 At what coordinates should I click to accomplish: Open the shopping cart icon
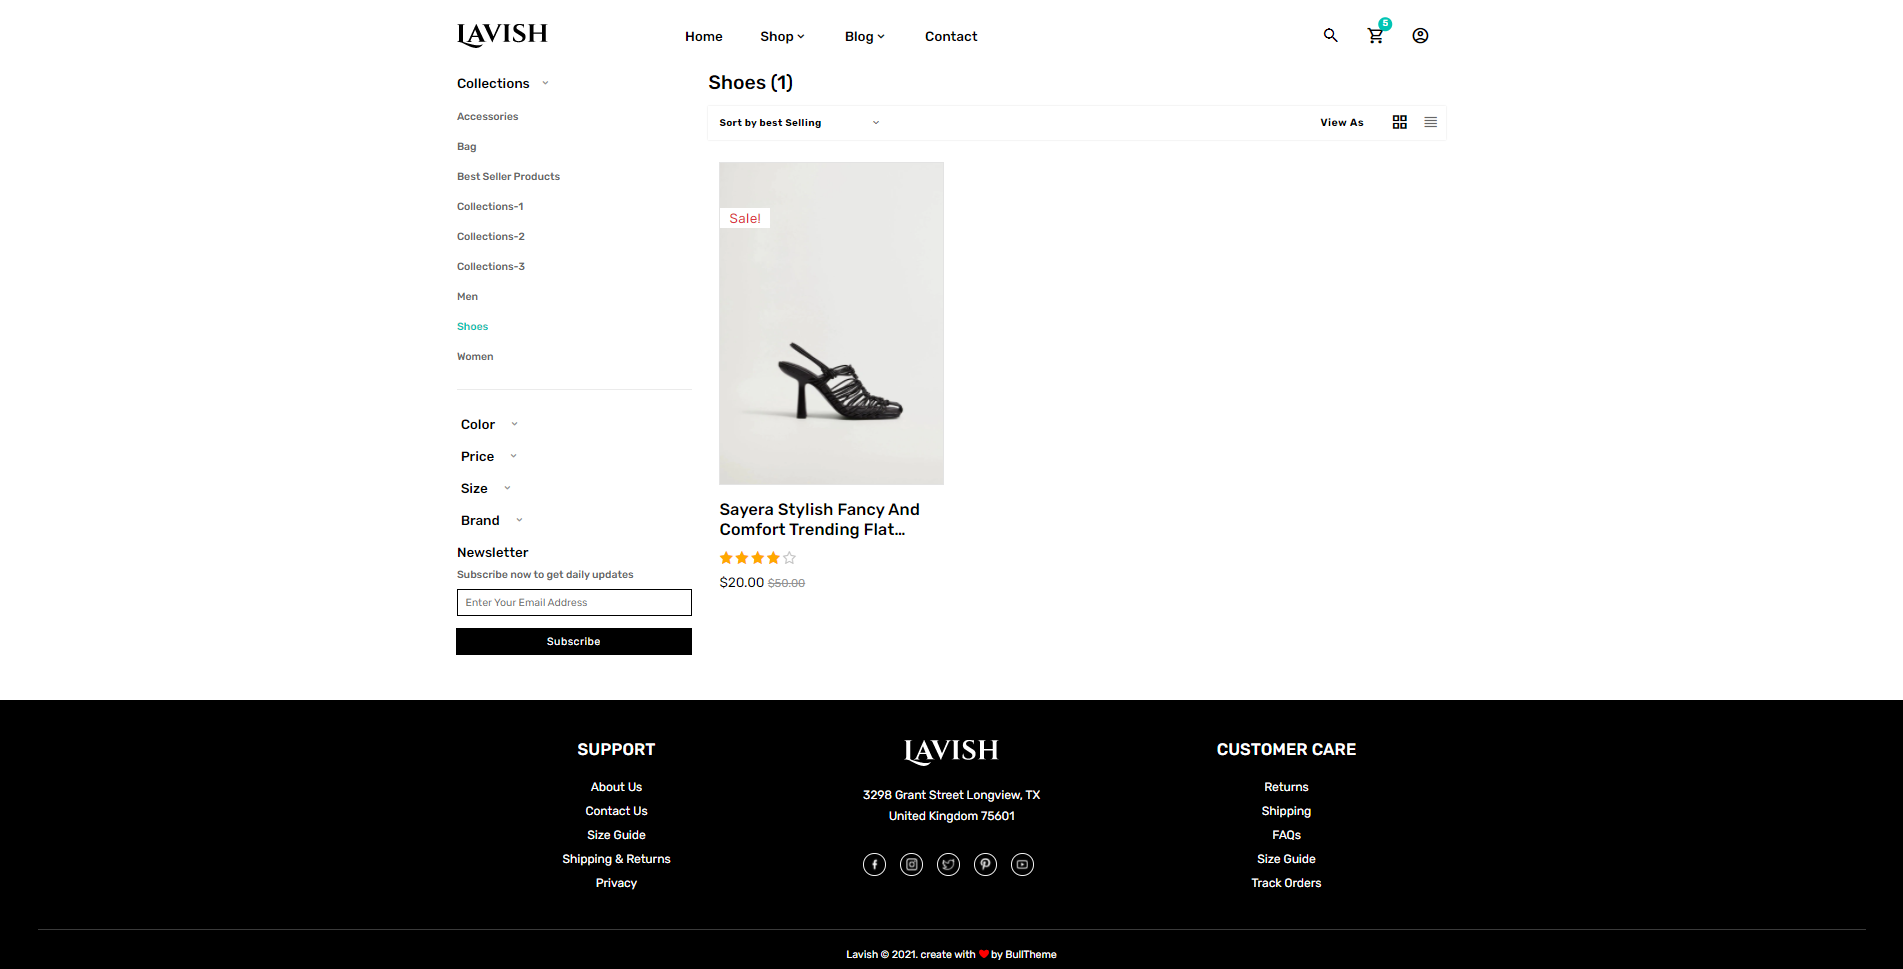1376,35
